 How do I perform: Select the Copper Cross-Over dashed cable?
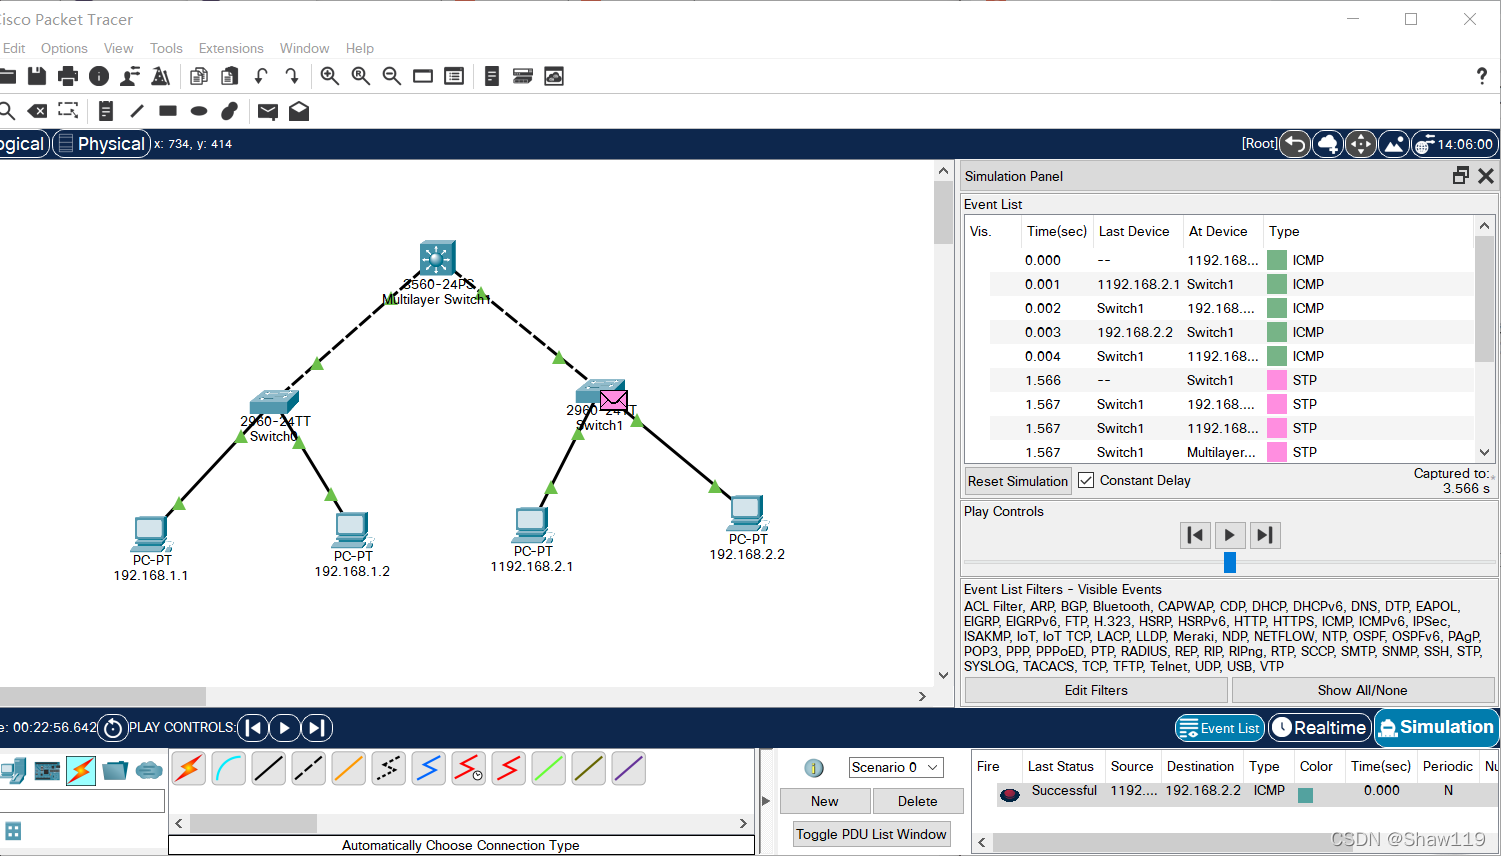point(308,768)
